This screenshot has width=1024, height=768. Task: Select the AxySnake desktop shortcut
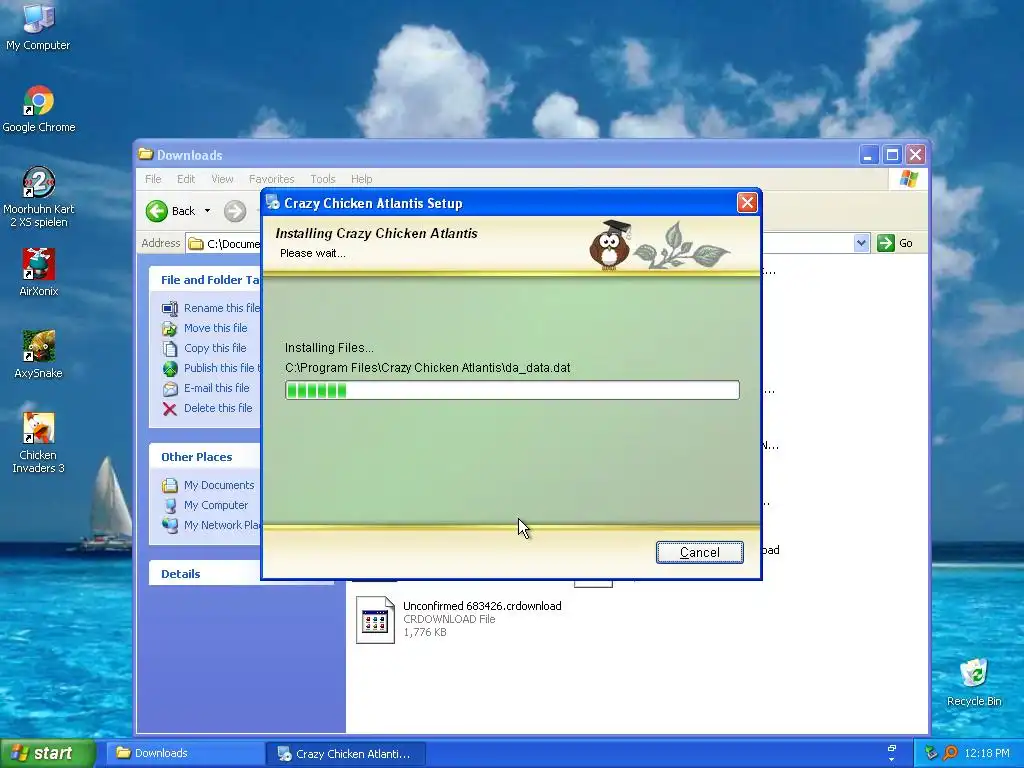(39, 355)
